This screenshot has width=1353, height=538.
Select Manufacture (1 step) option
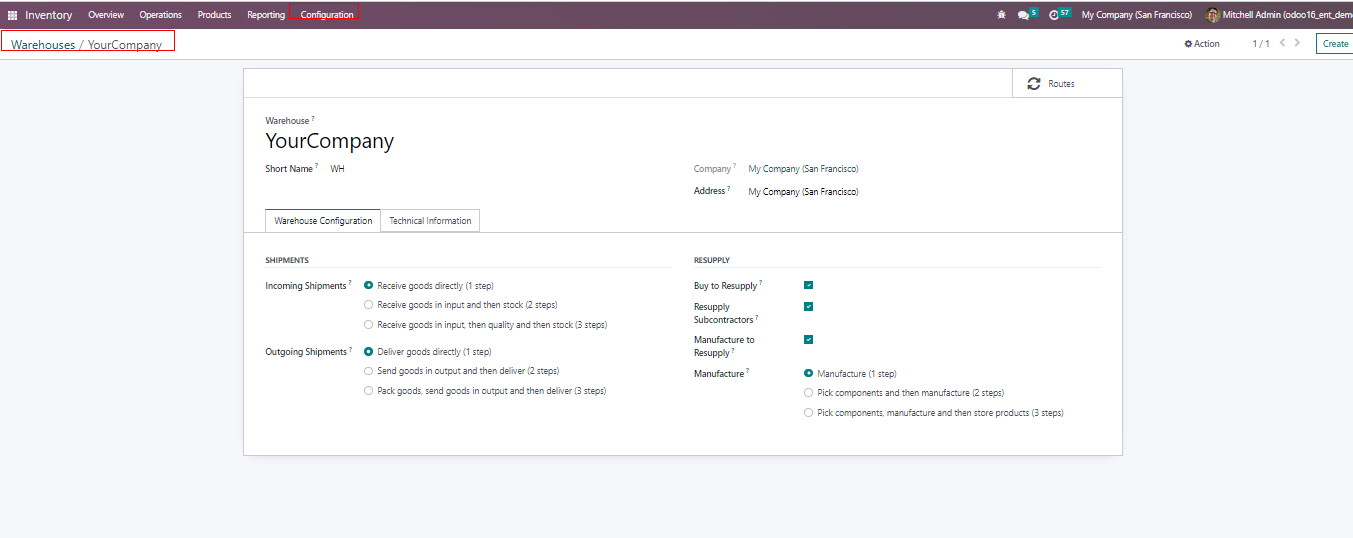pyautogui.click(x=808, y=374)
